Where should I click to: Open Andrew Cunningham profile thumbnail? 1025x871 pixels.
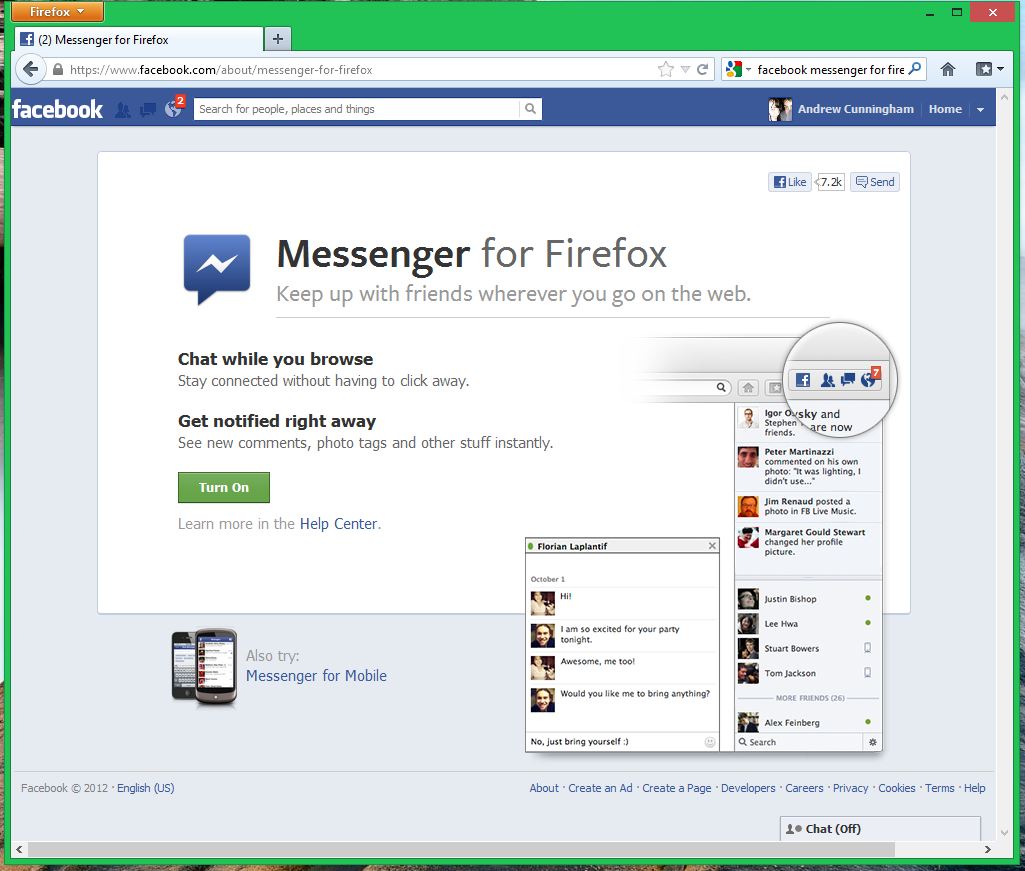click(780, 109)
